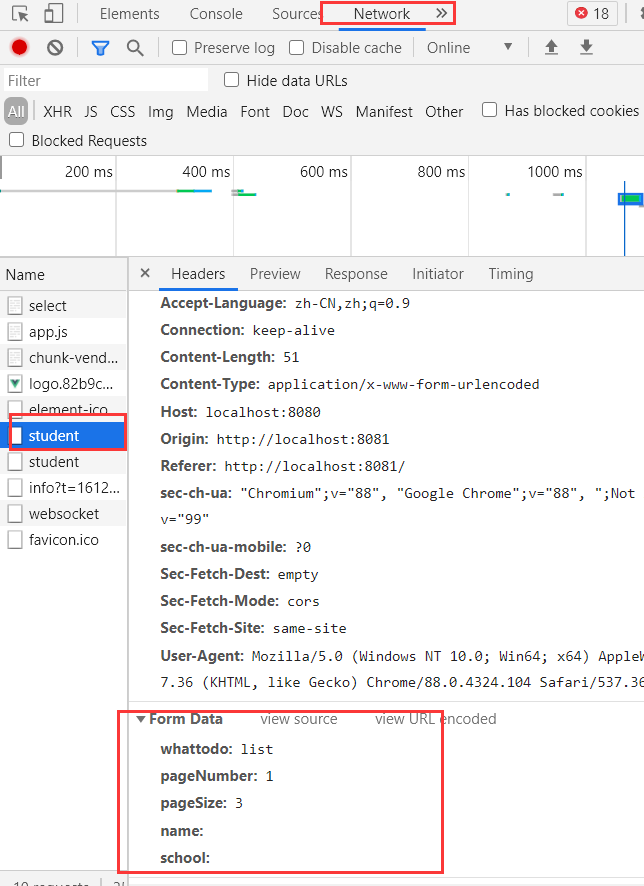Check Has blocked cookies

(489, 110)
